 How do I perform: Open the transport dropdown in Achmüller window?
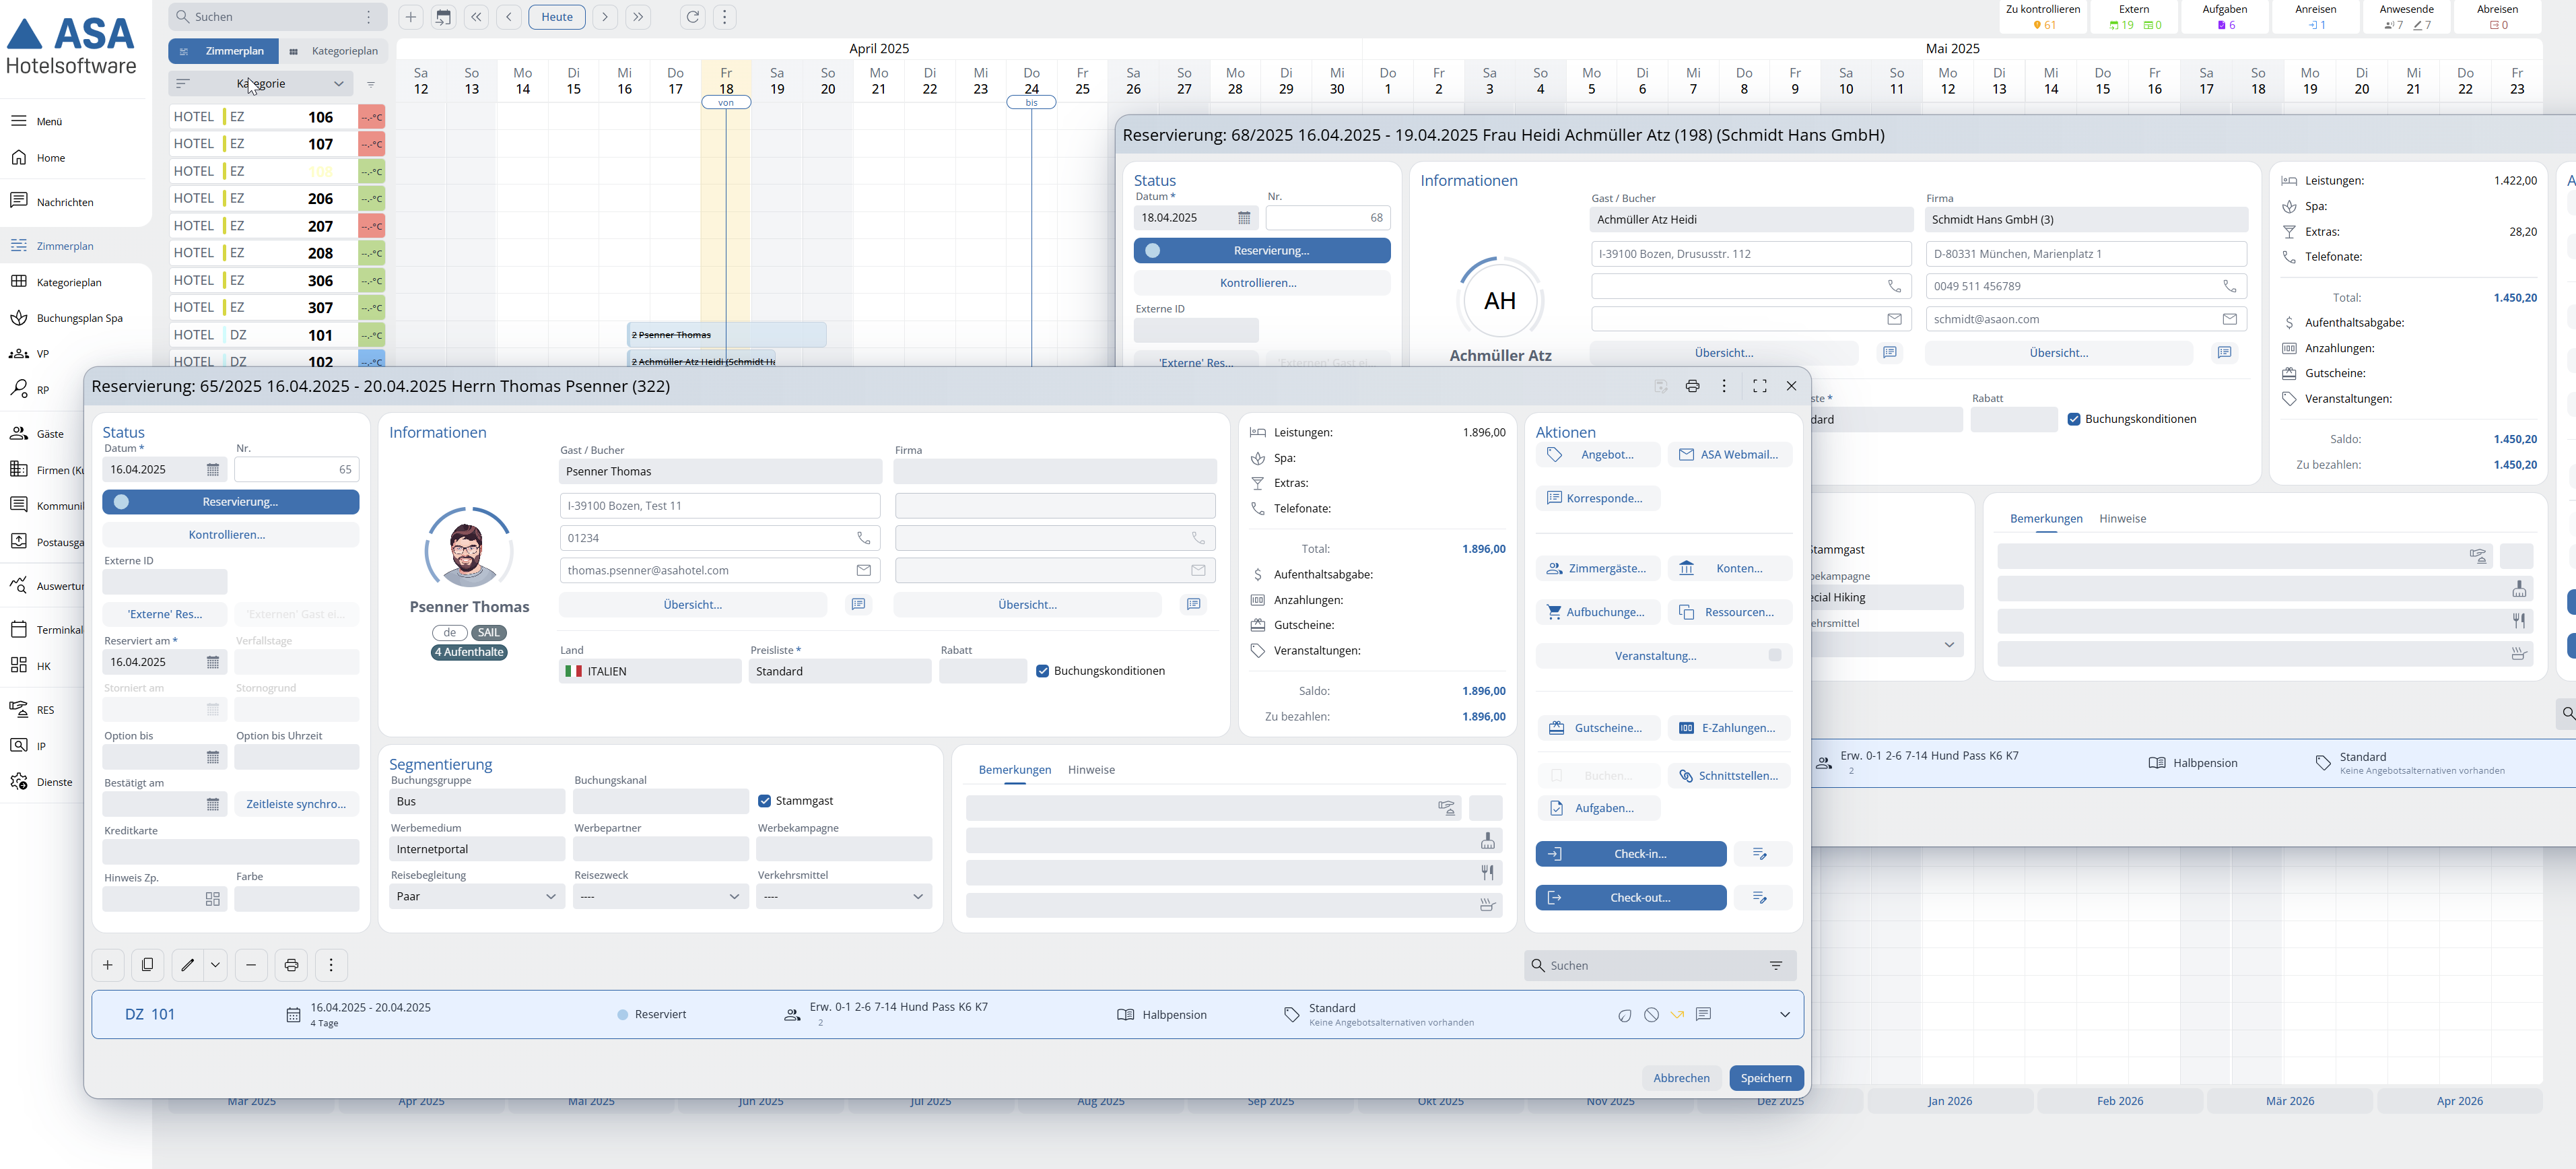pyautogui.click(x=1888, y=645)
